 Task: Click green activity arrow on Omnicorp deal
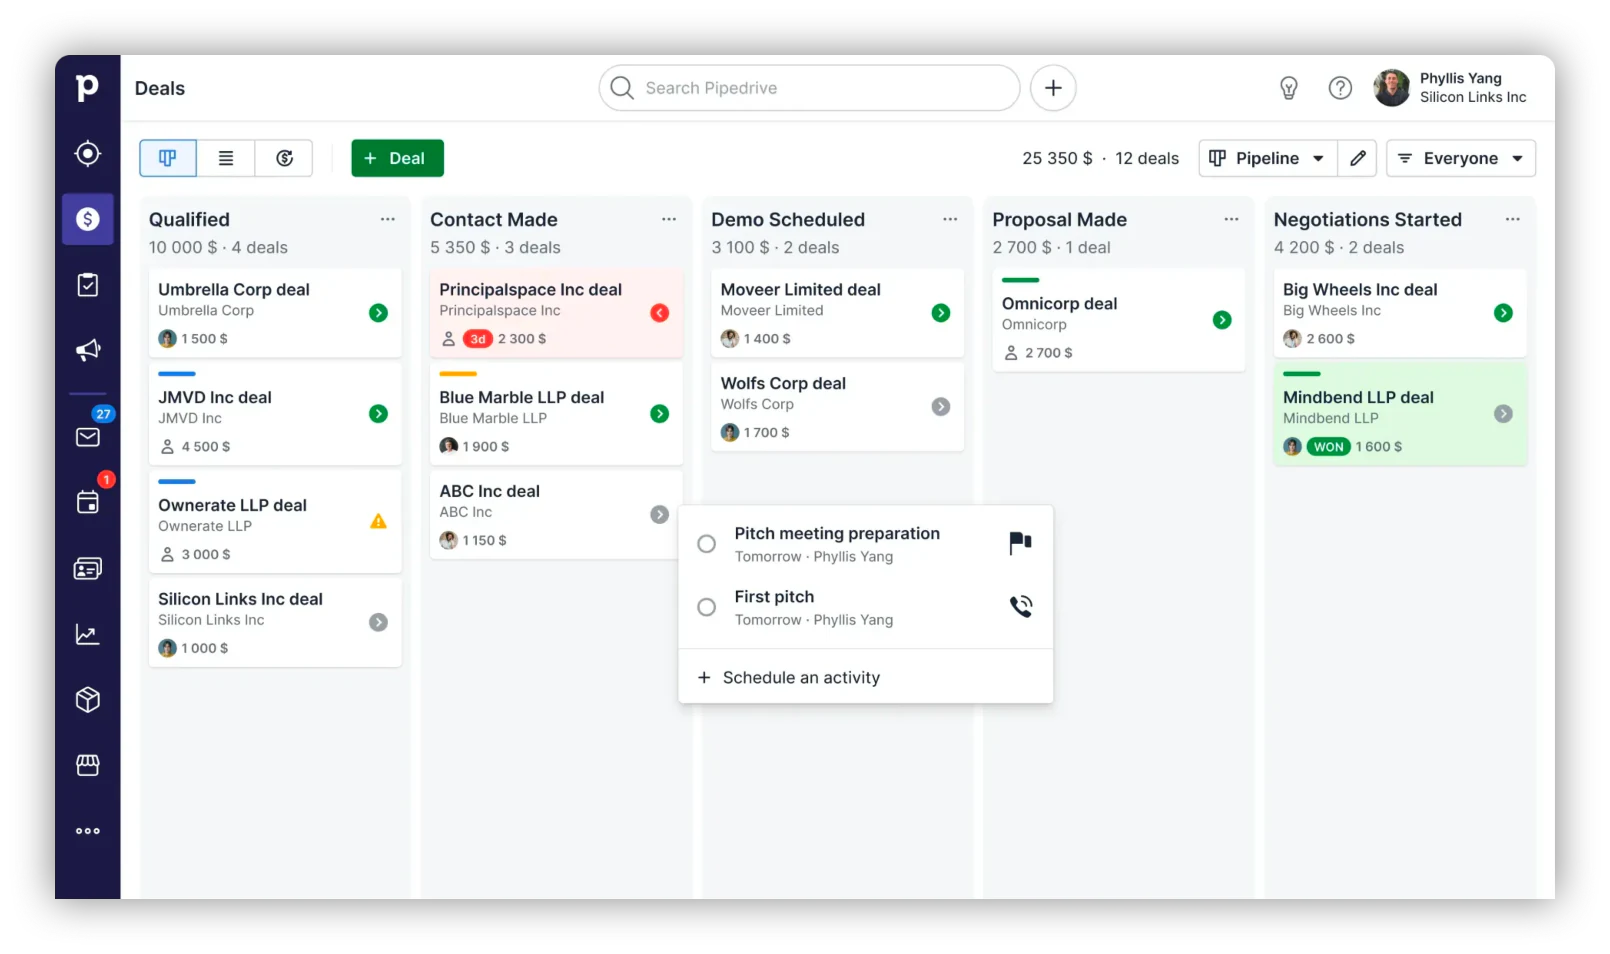tap(1222, 320)
